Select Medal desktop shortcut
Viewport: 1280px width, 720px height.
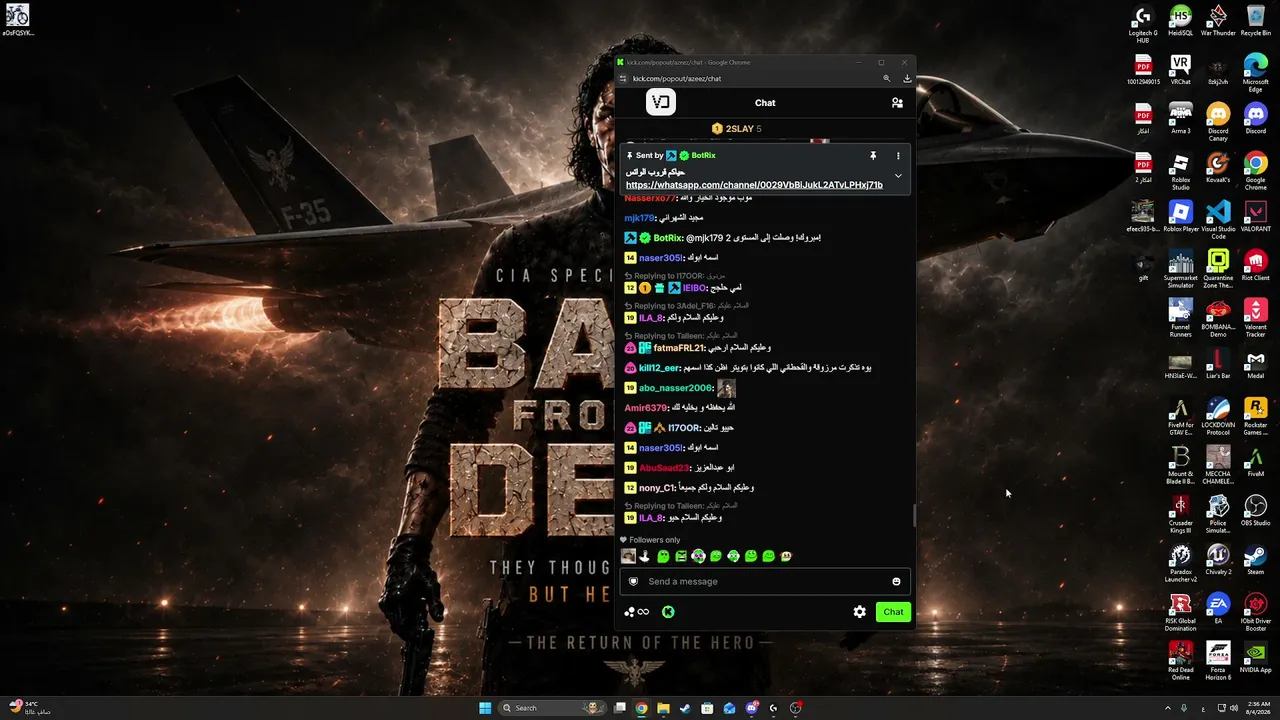tap(1256, 364)
